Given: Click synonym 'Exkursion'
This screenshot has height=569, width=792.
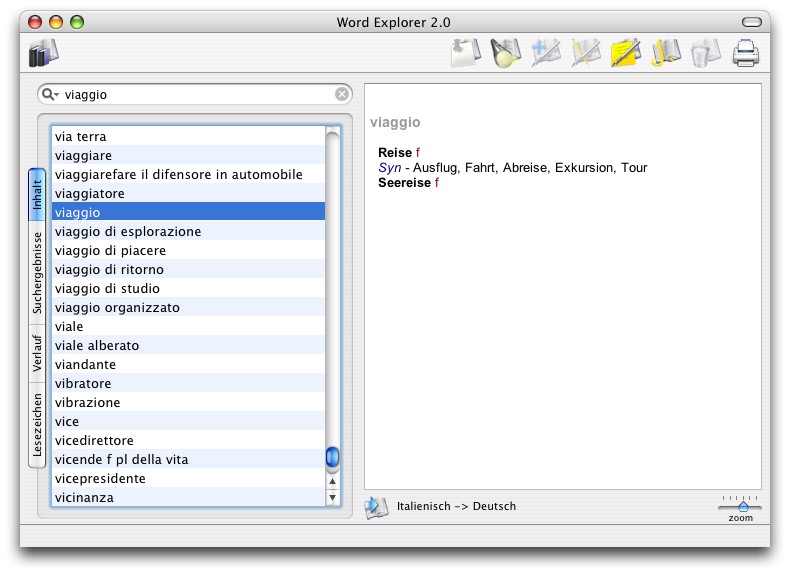Looking at the screenshot, I should [x=584, y=168].
